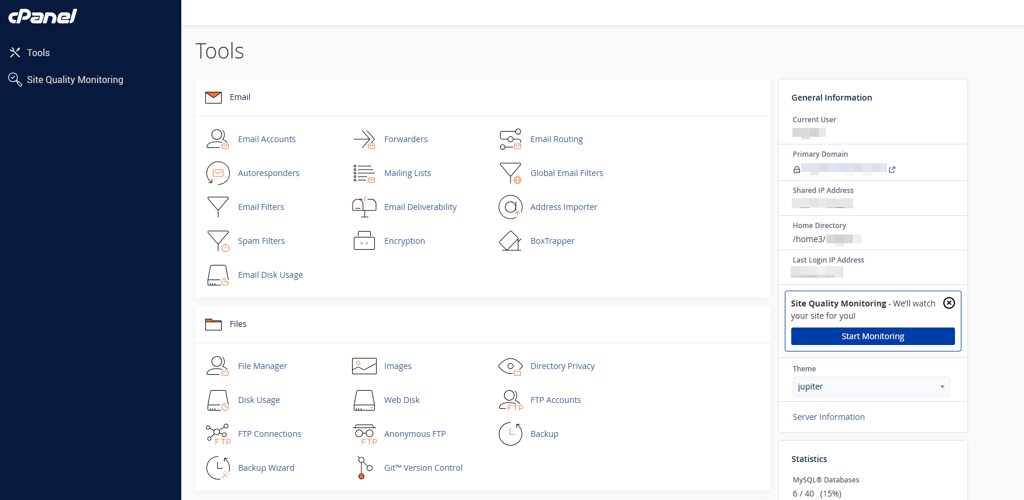
Task: Click the FTP Accounts icon
Action: coord(510,400)
